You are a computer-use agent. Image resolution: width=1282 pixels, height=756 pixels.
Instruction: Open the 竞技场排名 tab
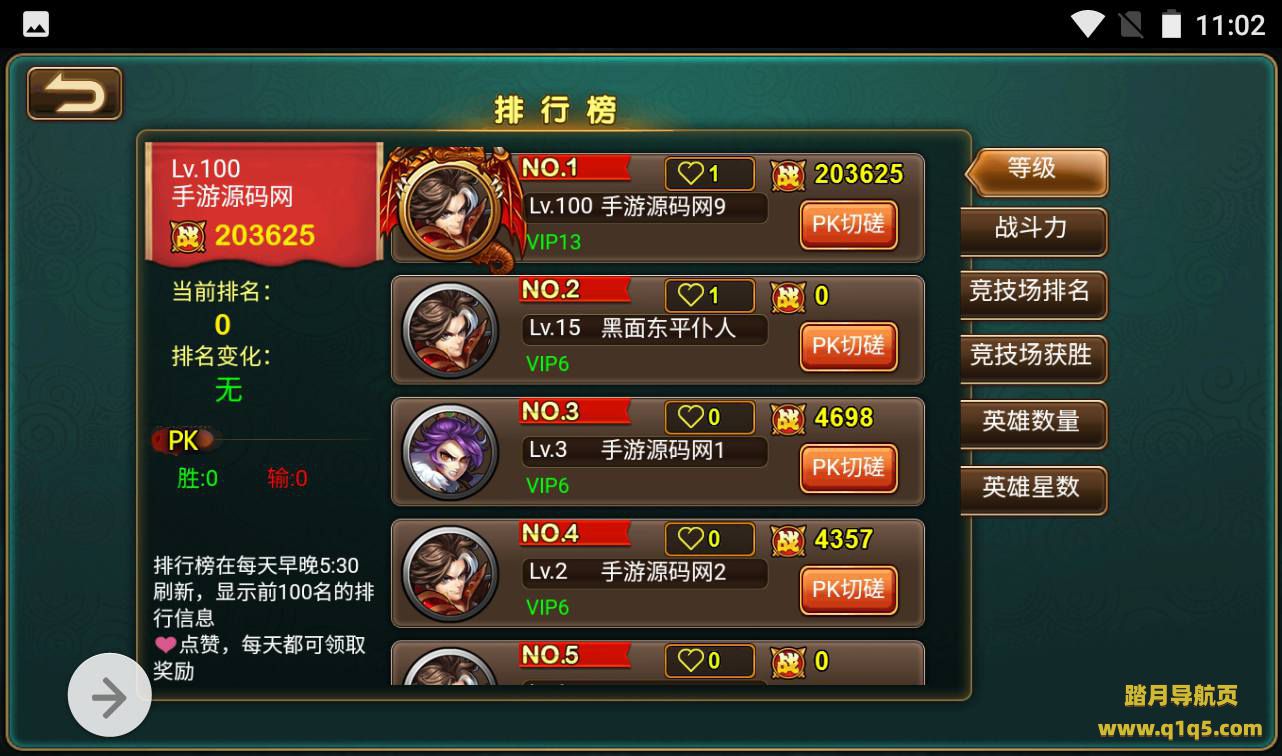click(x=1033, y=294)
